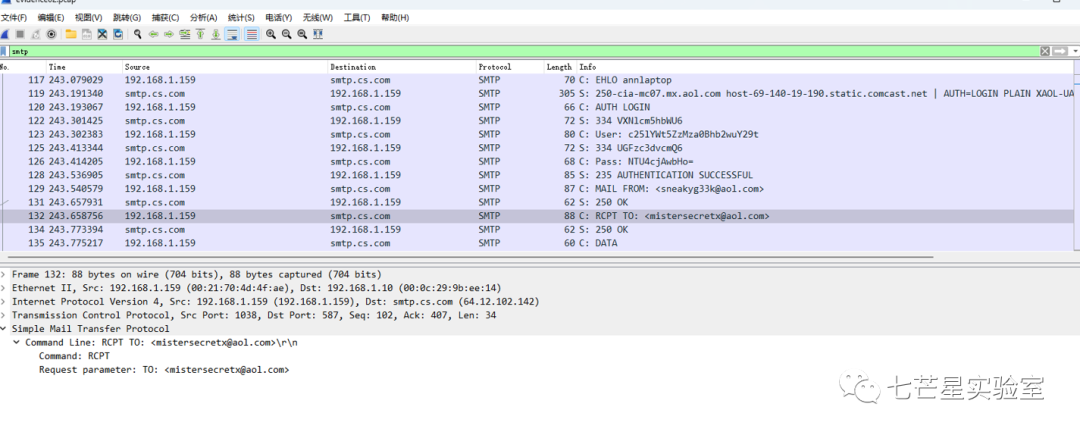Select packet 129 MAIL FROM row

click(x=537, y=189)
